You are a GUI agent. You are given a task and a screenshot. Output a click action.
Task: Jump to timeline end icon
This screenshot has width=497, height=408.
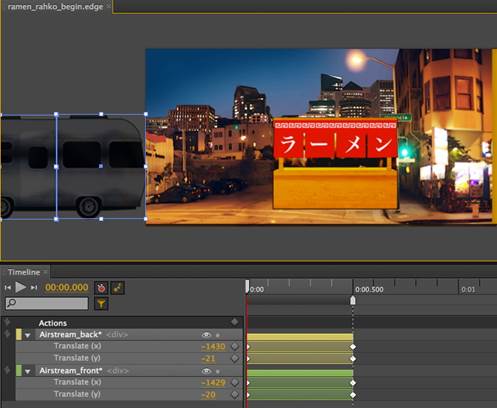click(x=34, y=287)
